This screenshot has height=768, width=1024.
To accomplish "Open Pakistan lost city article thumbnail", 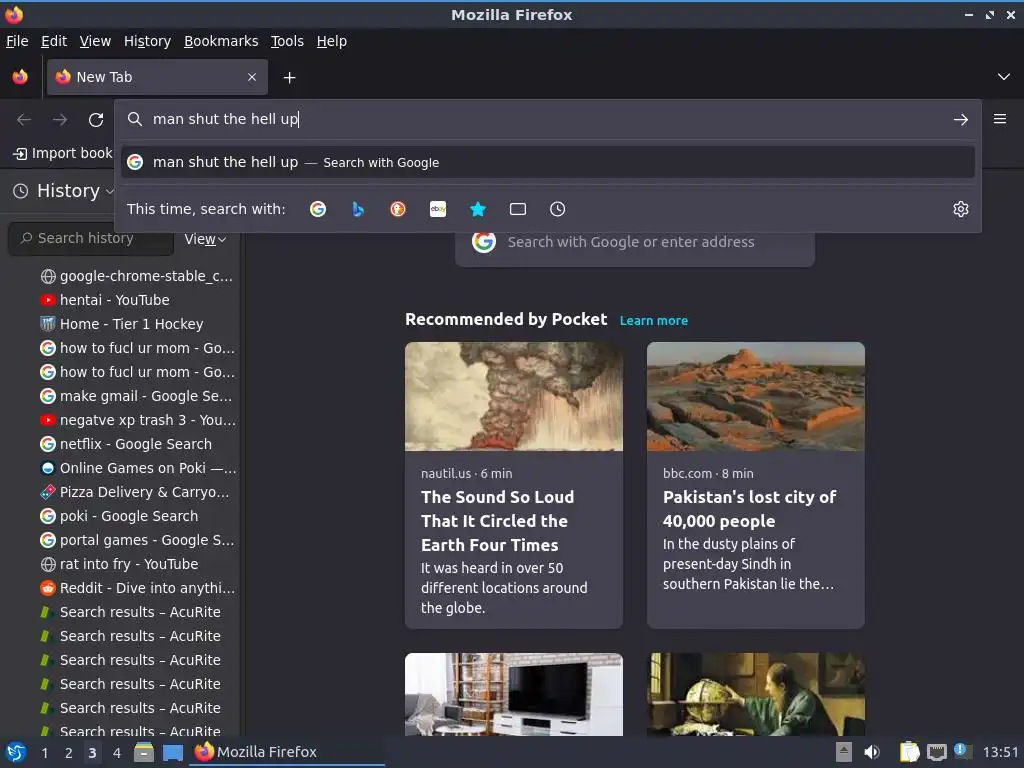I will tap(756, 396).
